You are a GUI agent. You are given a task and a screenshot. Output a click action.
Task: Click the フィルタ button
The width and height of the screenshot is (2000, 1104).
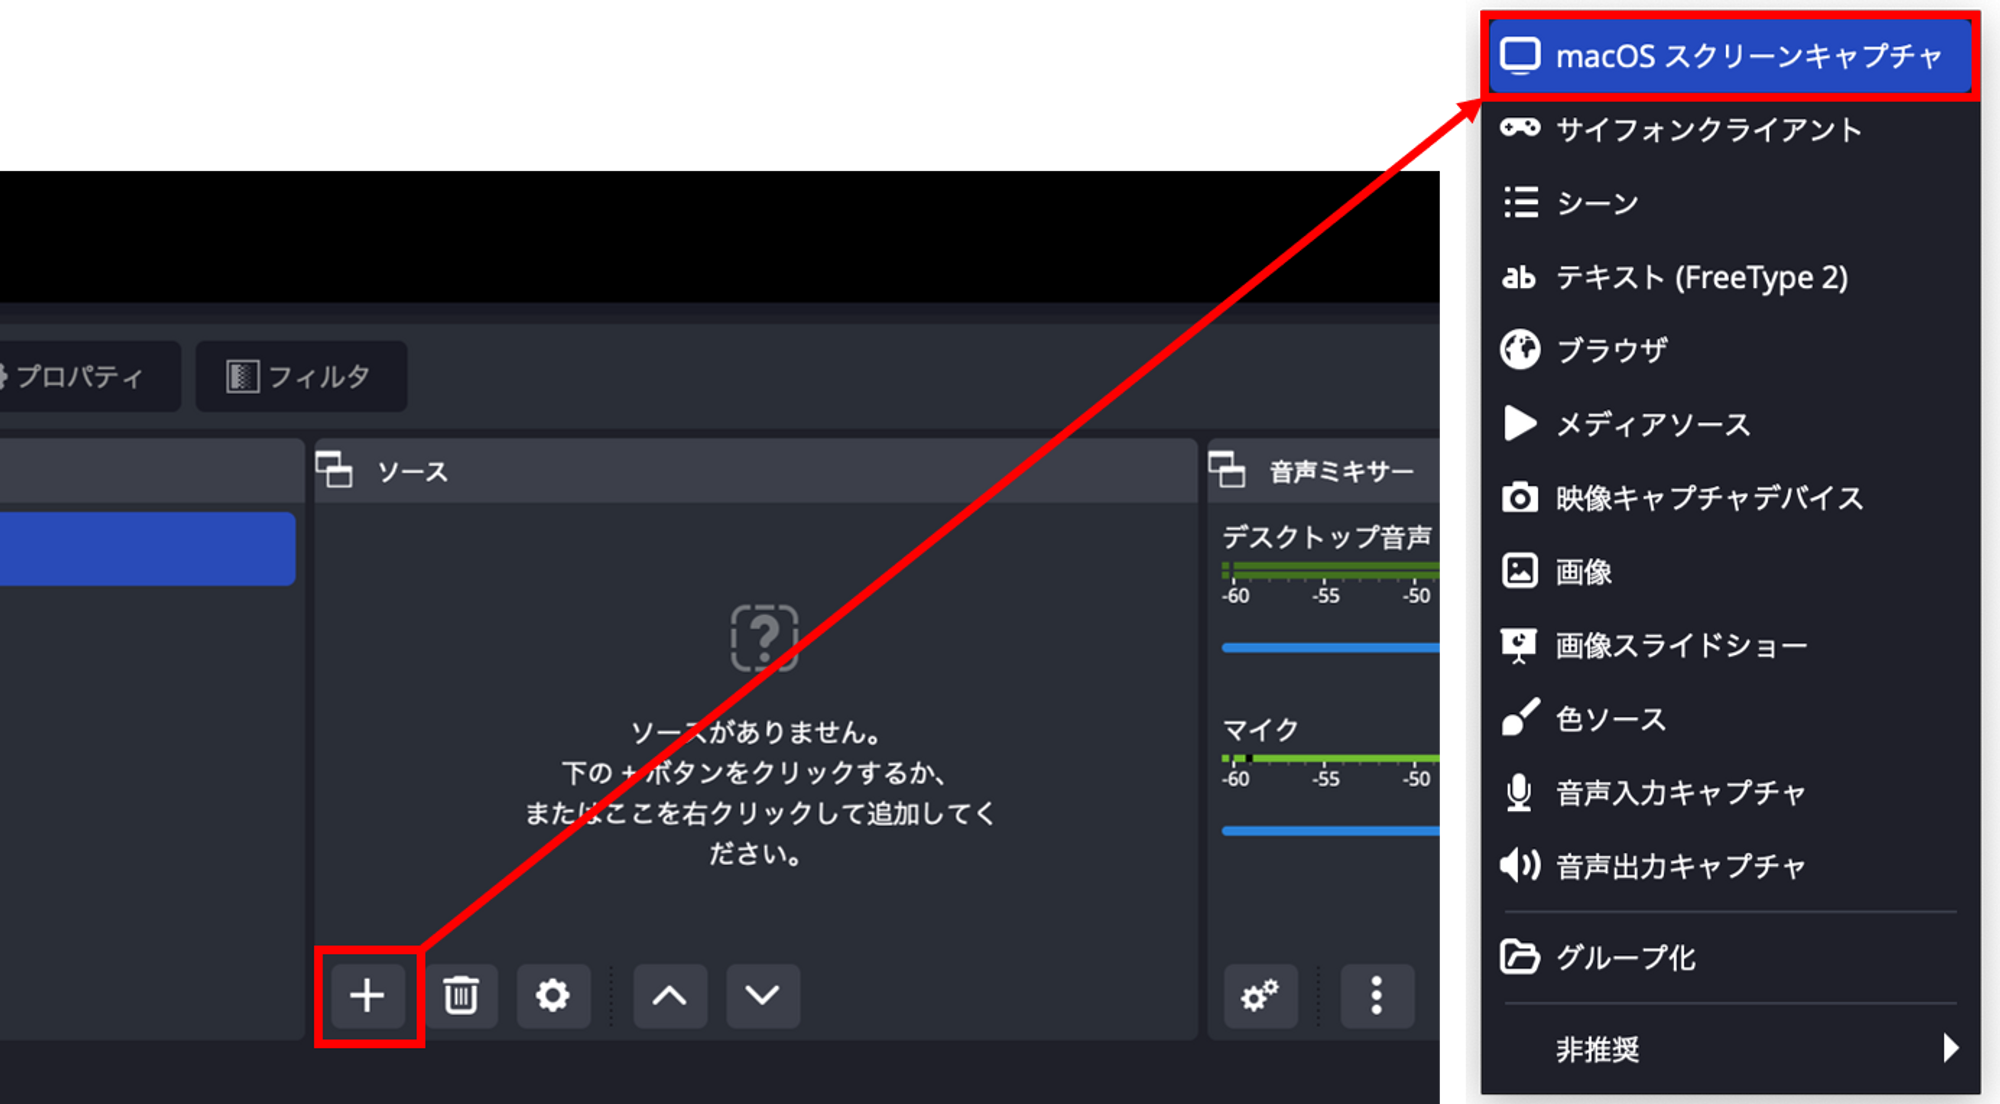(x=301, y=376)
